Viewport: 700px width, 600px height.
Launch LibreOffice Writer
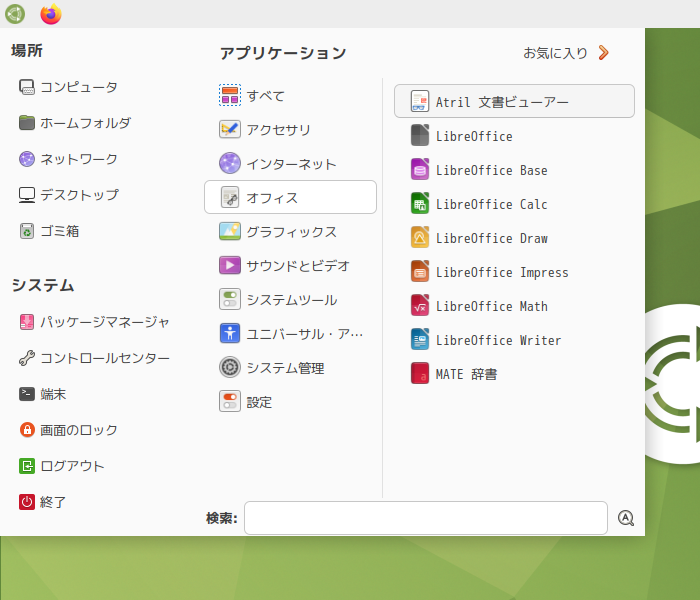tap(514, 339)
